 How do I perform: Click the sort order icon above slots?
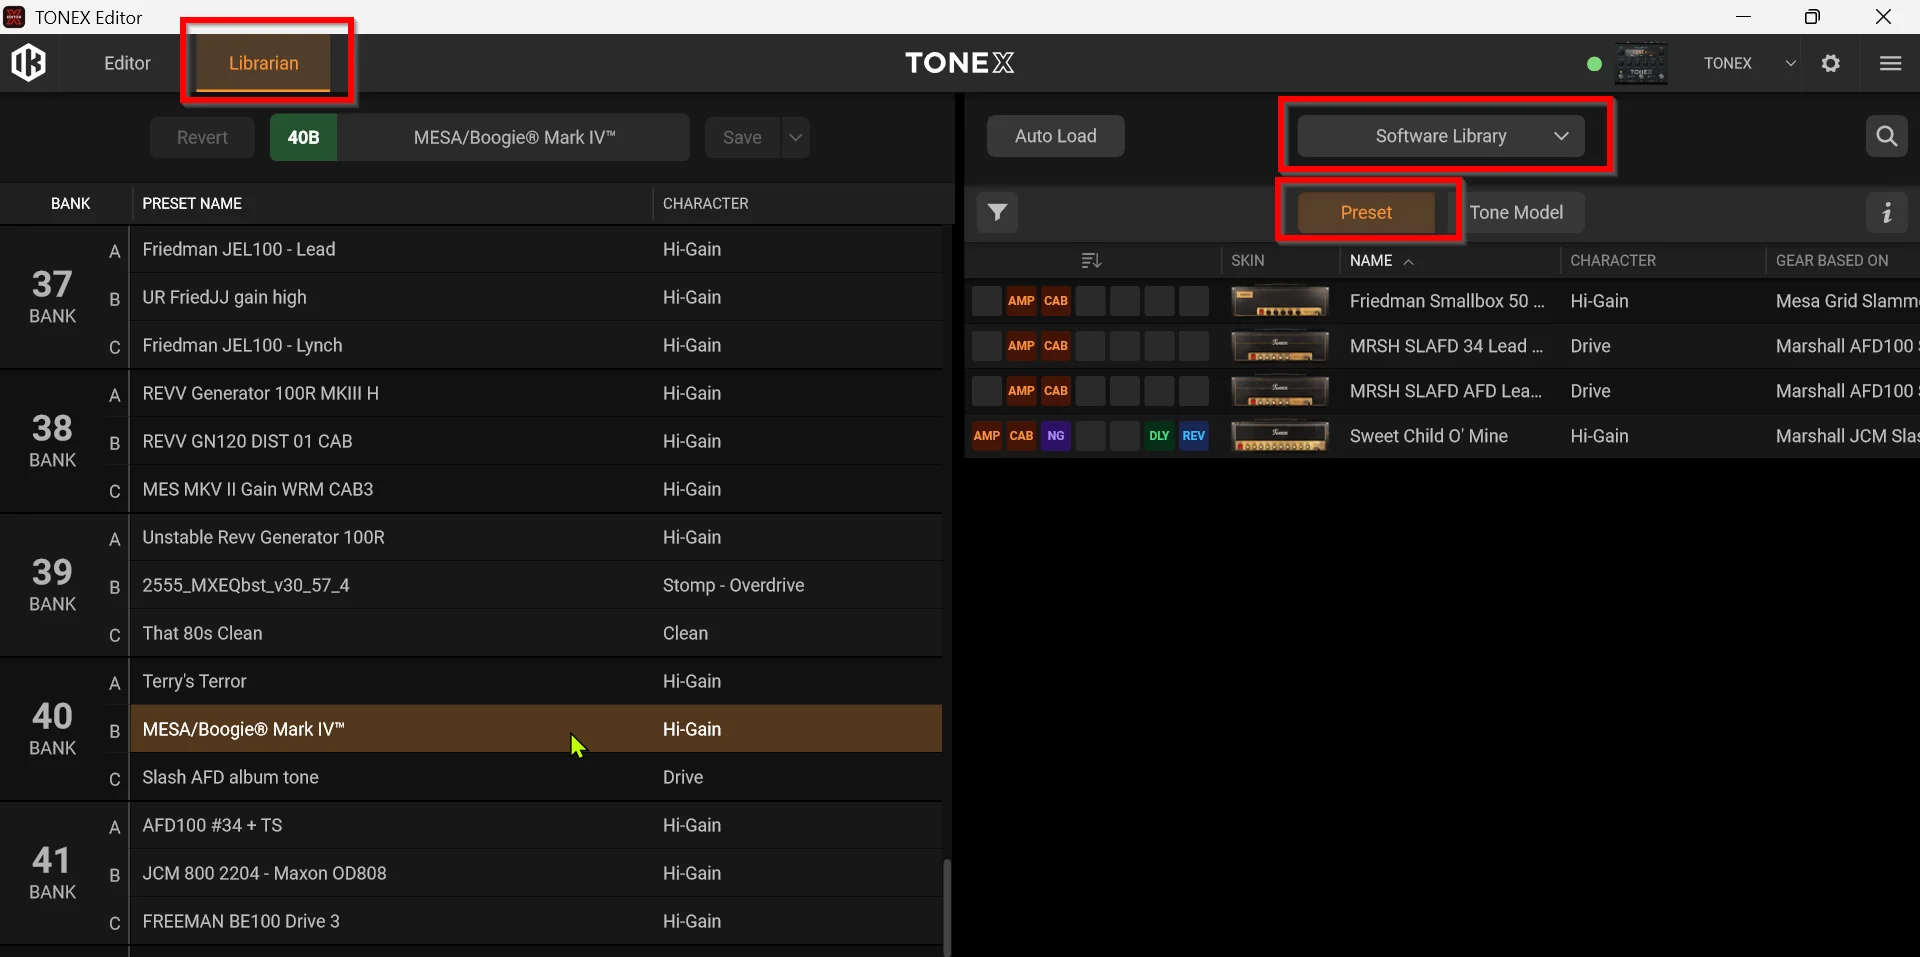[x=1091, y=261]
